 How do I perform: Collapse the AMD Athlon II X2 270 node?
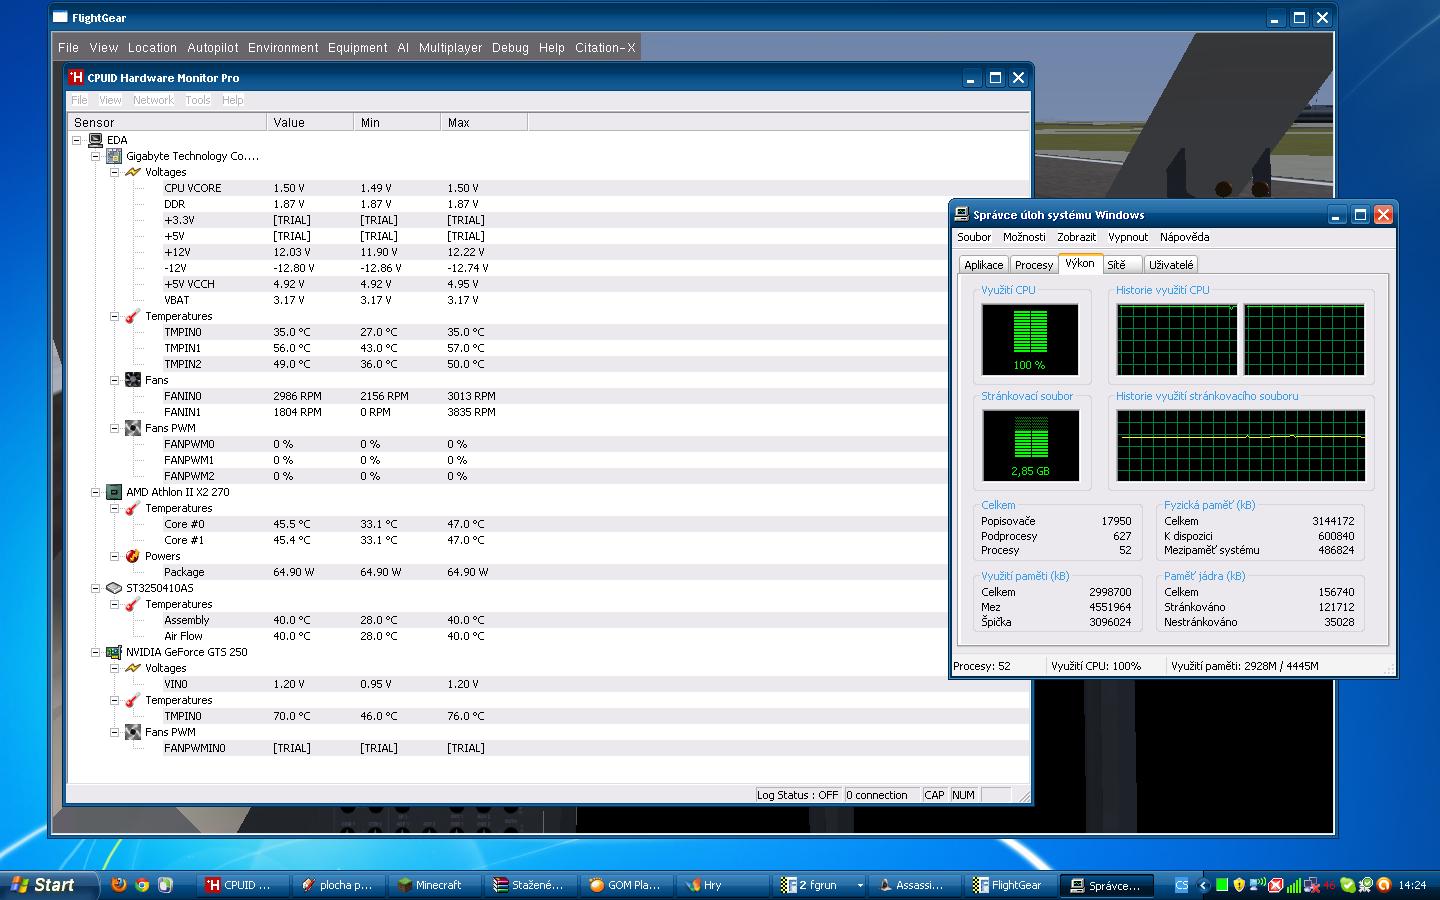point(96,492)
